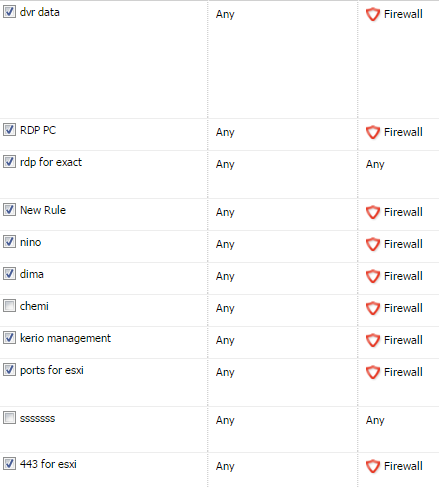The width and height of the screenshot is (439, 487).
Task: Click the Firewall shield icon in nino row
Action: [x=373, y=244]
